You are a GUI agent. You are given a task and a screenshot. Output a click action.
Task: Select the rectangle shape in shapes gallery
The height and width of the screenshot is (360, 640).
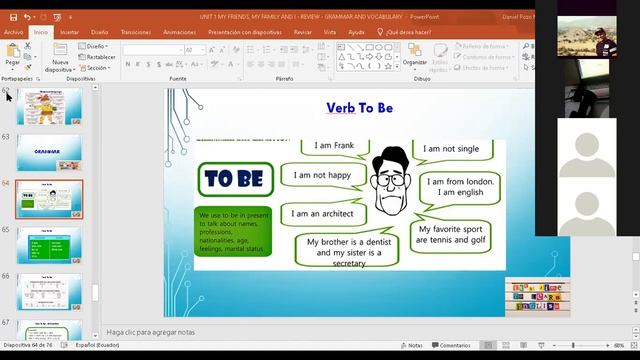click(x=370, y=47)
